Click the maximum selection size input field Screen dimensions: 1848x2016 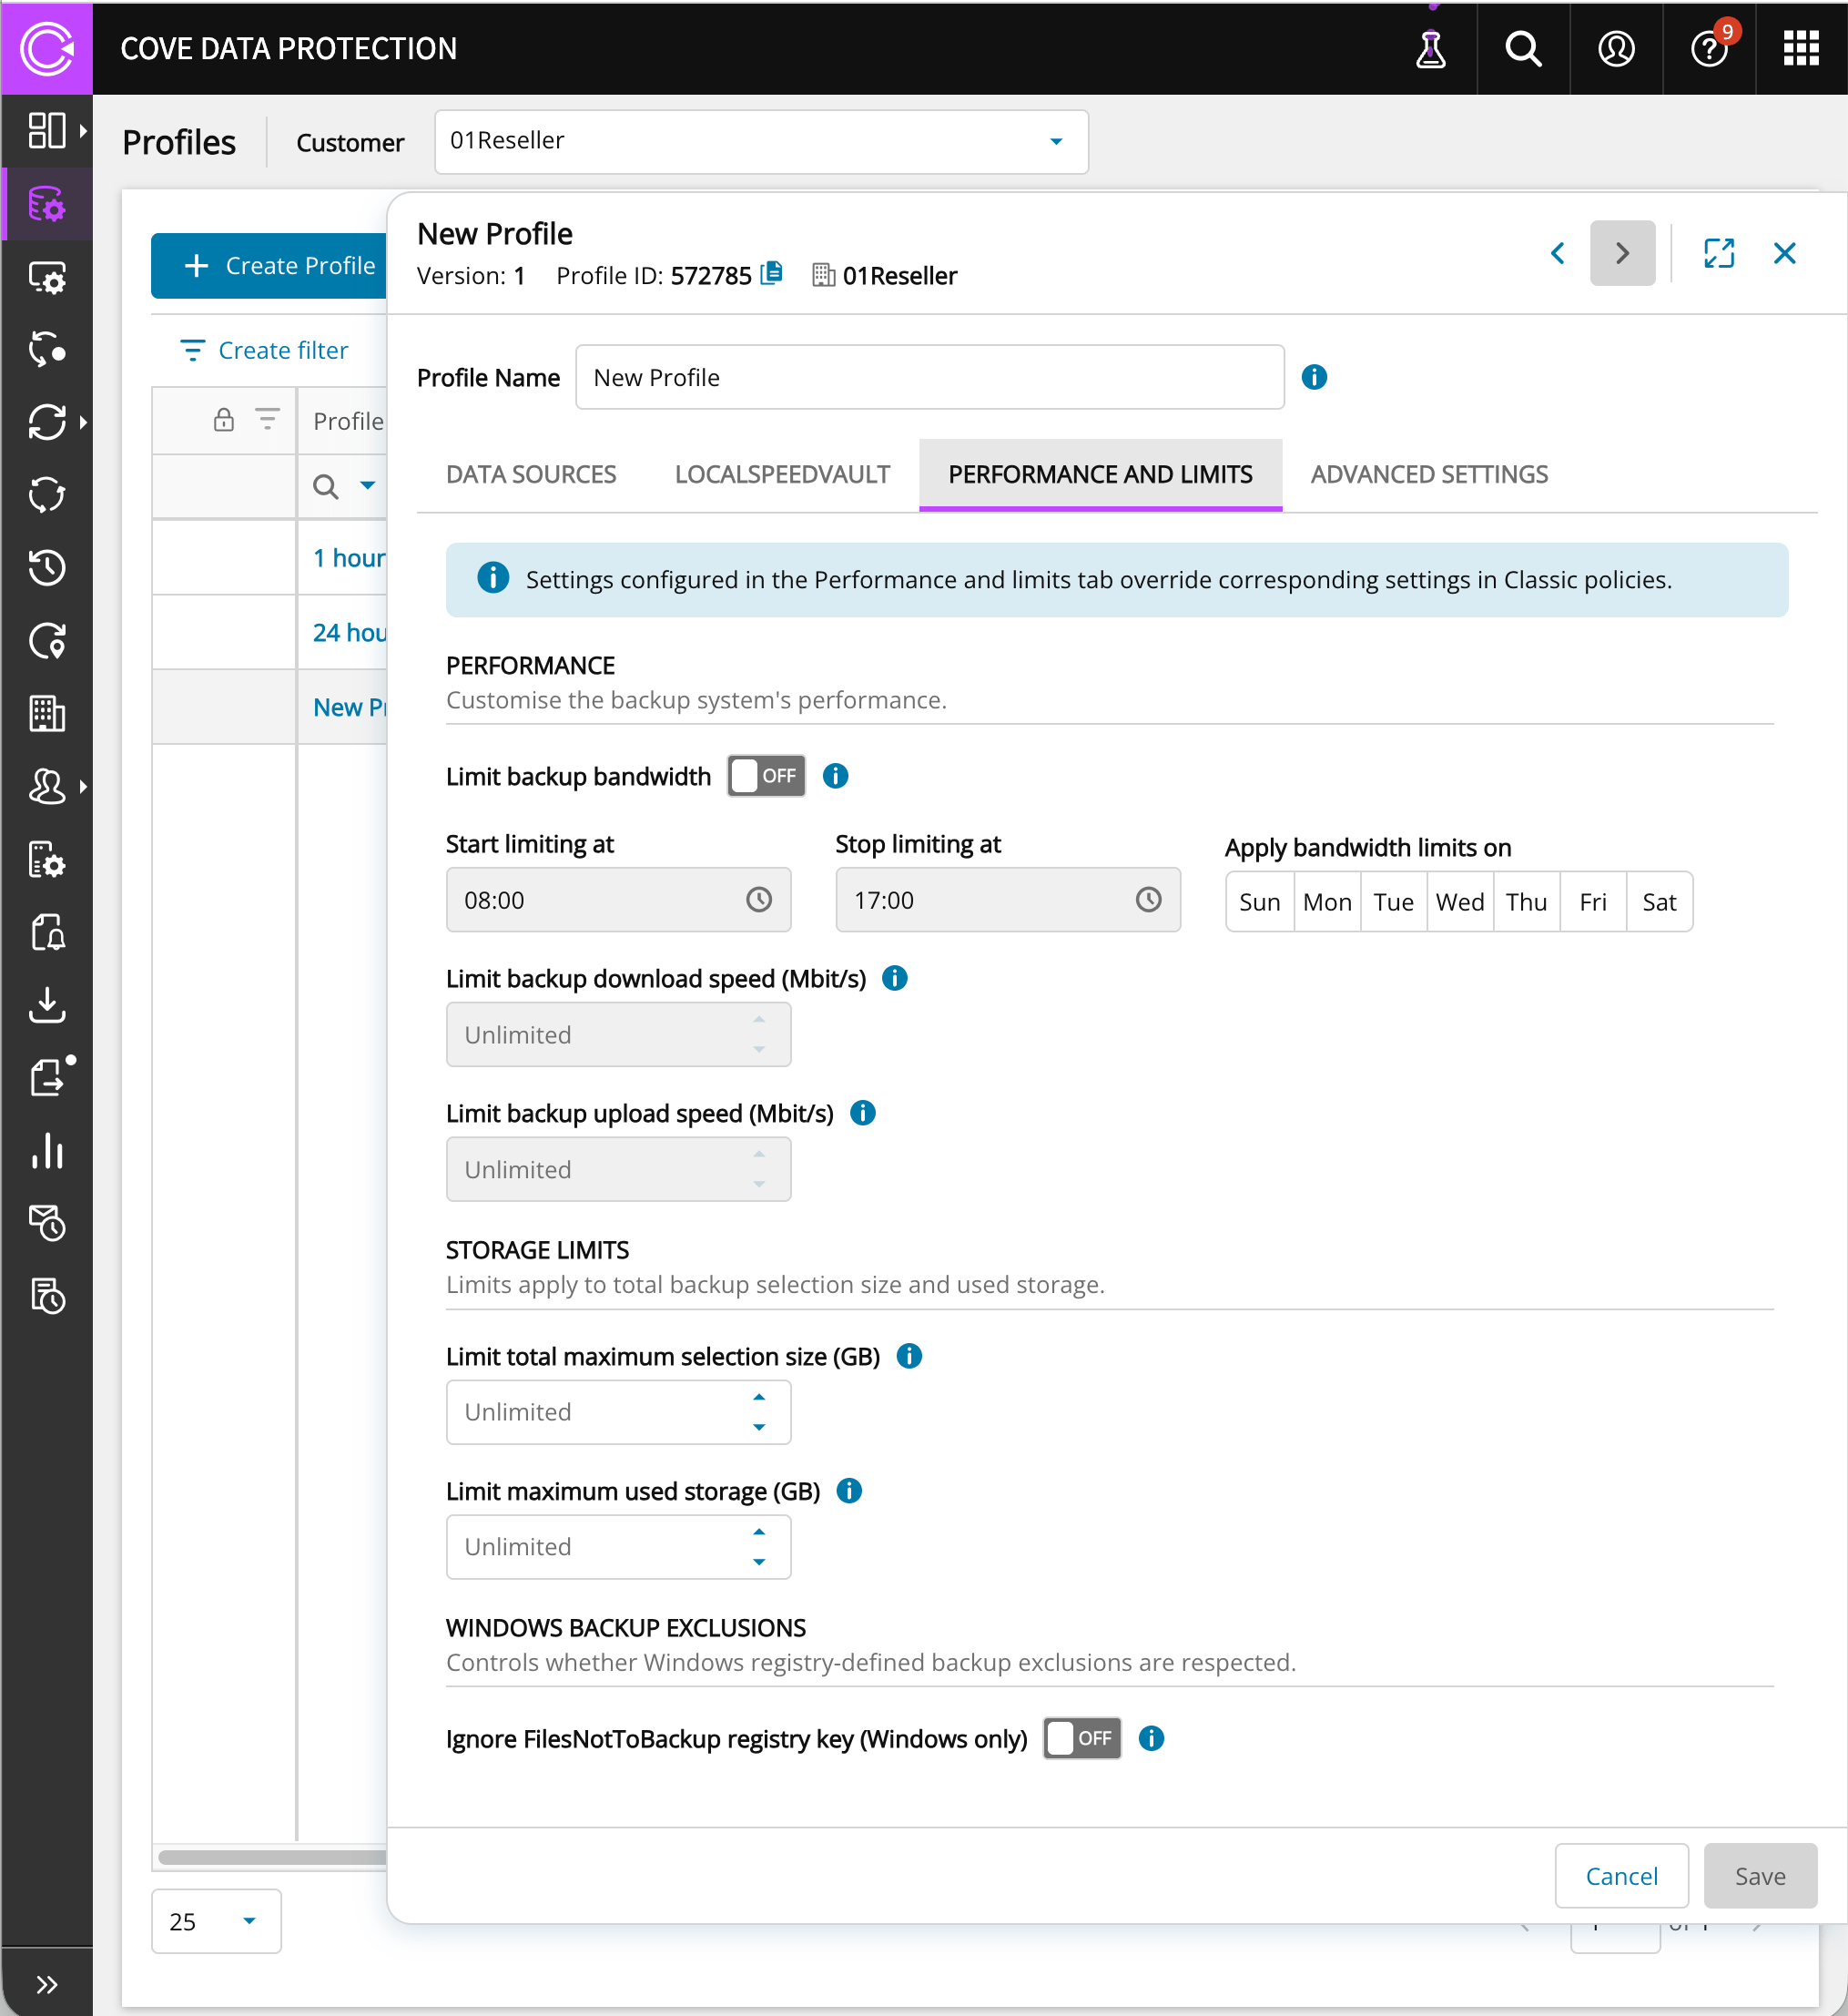[x=618, y=1412]
